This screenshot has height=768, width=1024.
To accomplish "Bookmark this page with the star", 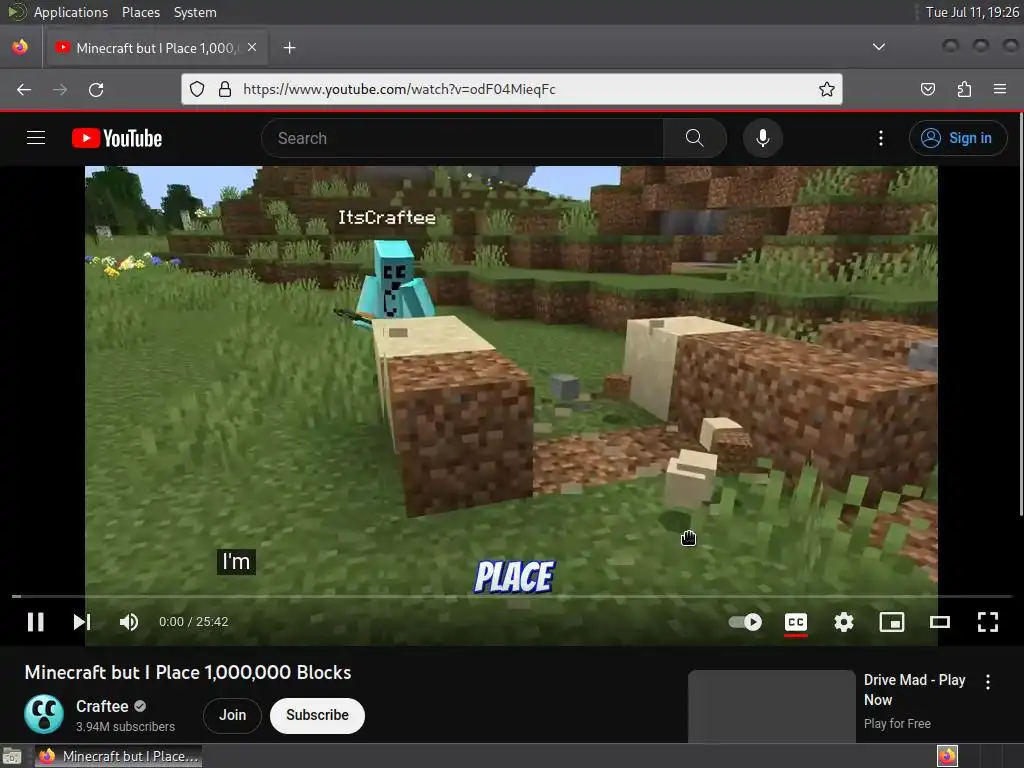I will tap(827, 89).
